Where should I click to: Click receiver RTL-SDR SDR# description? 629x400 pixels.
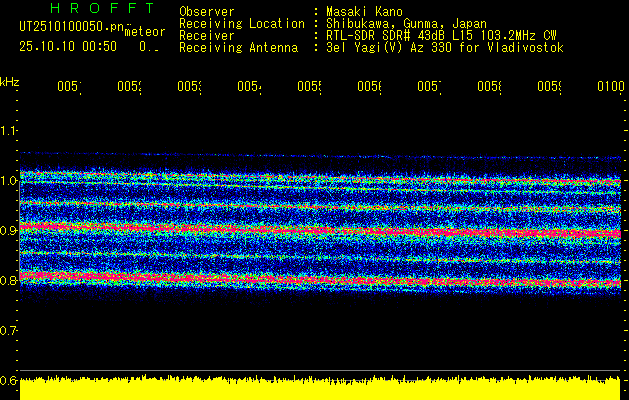point(441,36)
